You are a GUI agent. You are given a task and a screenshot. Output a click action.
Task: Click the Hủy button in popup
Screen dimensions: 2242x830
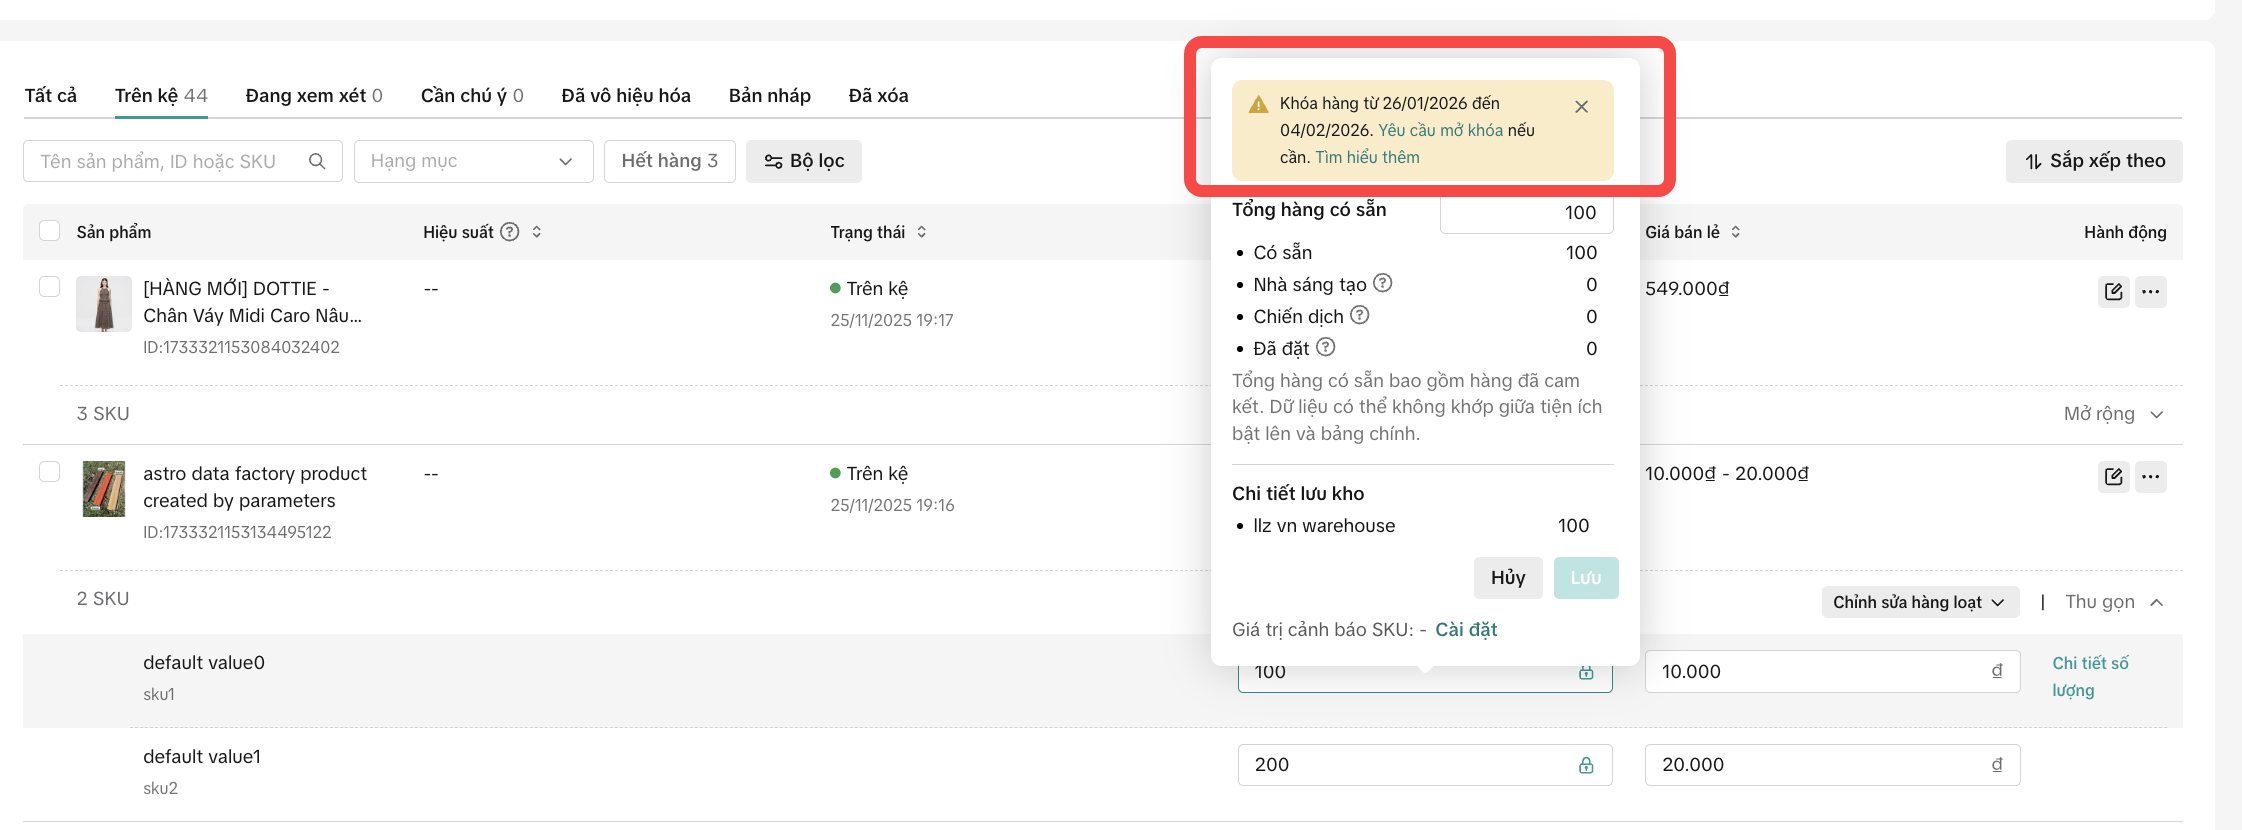pos(1507,578)
